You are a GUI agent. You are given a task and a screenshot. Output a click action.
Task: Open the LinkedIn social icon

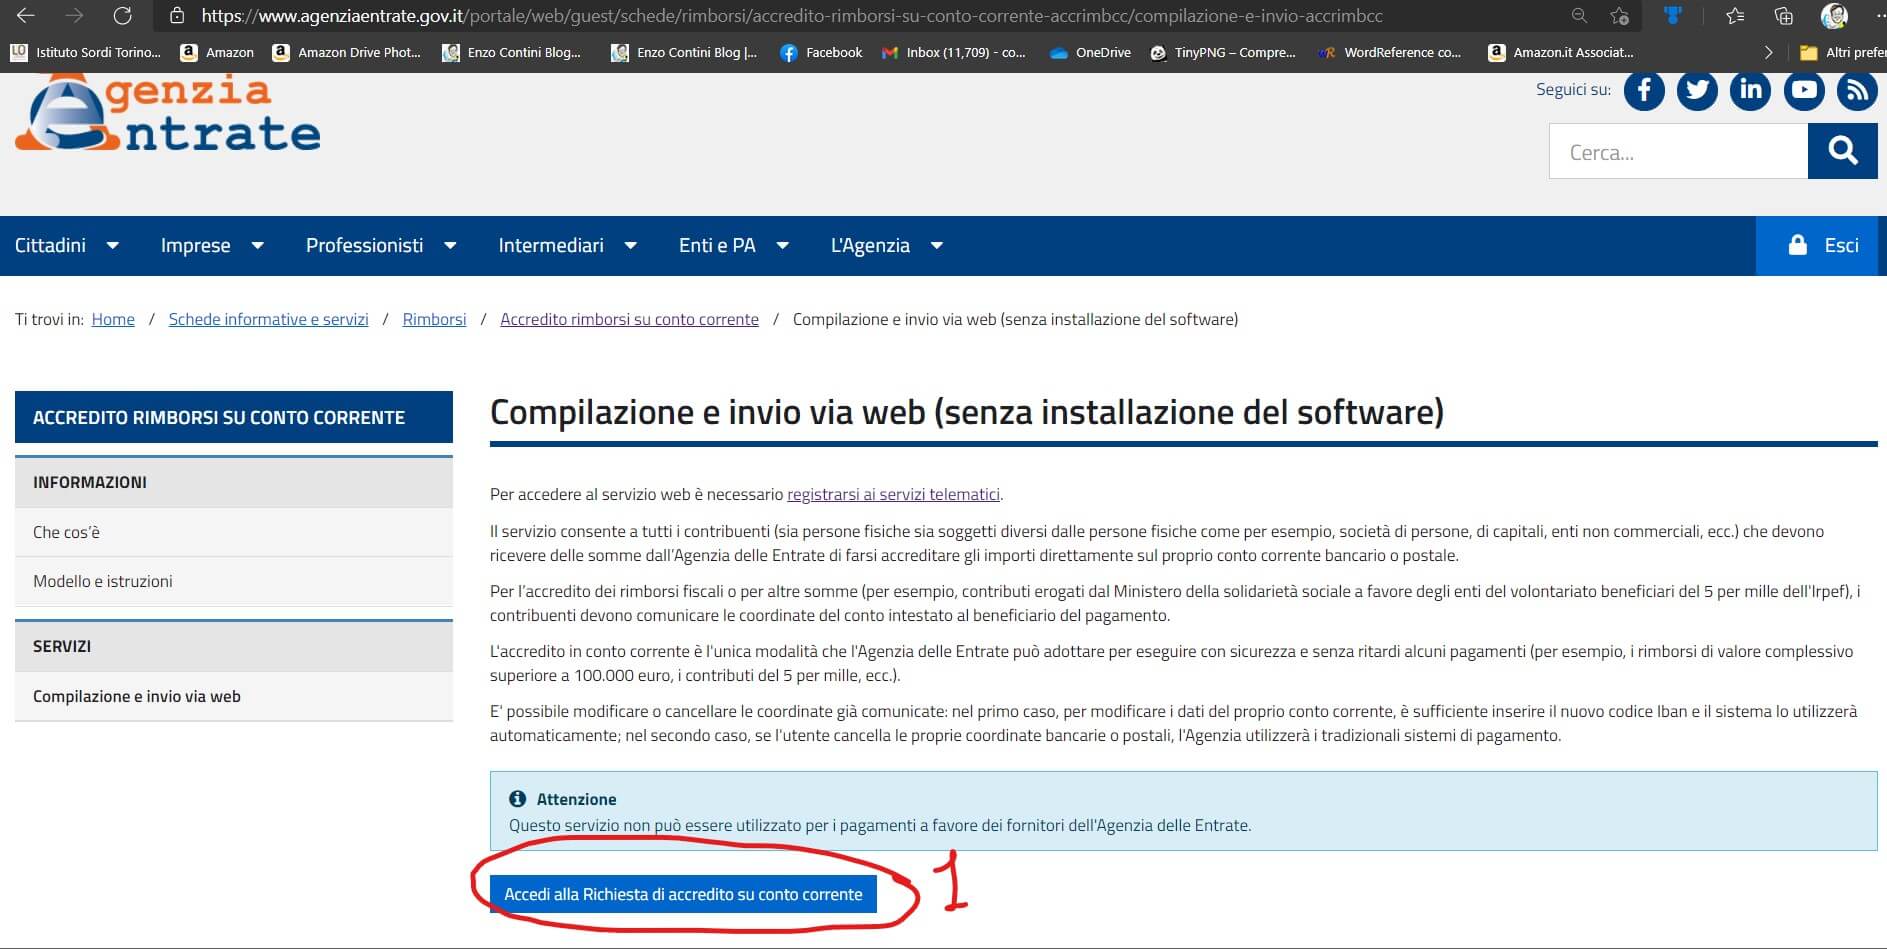click(1750, 91)
